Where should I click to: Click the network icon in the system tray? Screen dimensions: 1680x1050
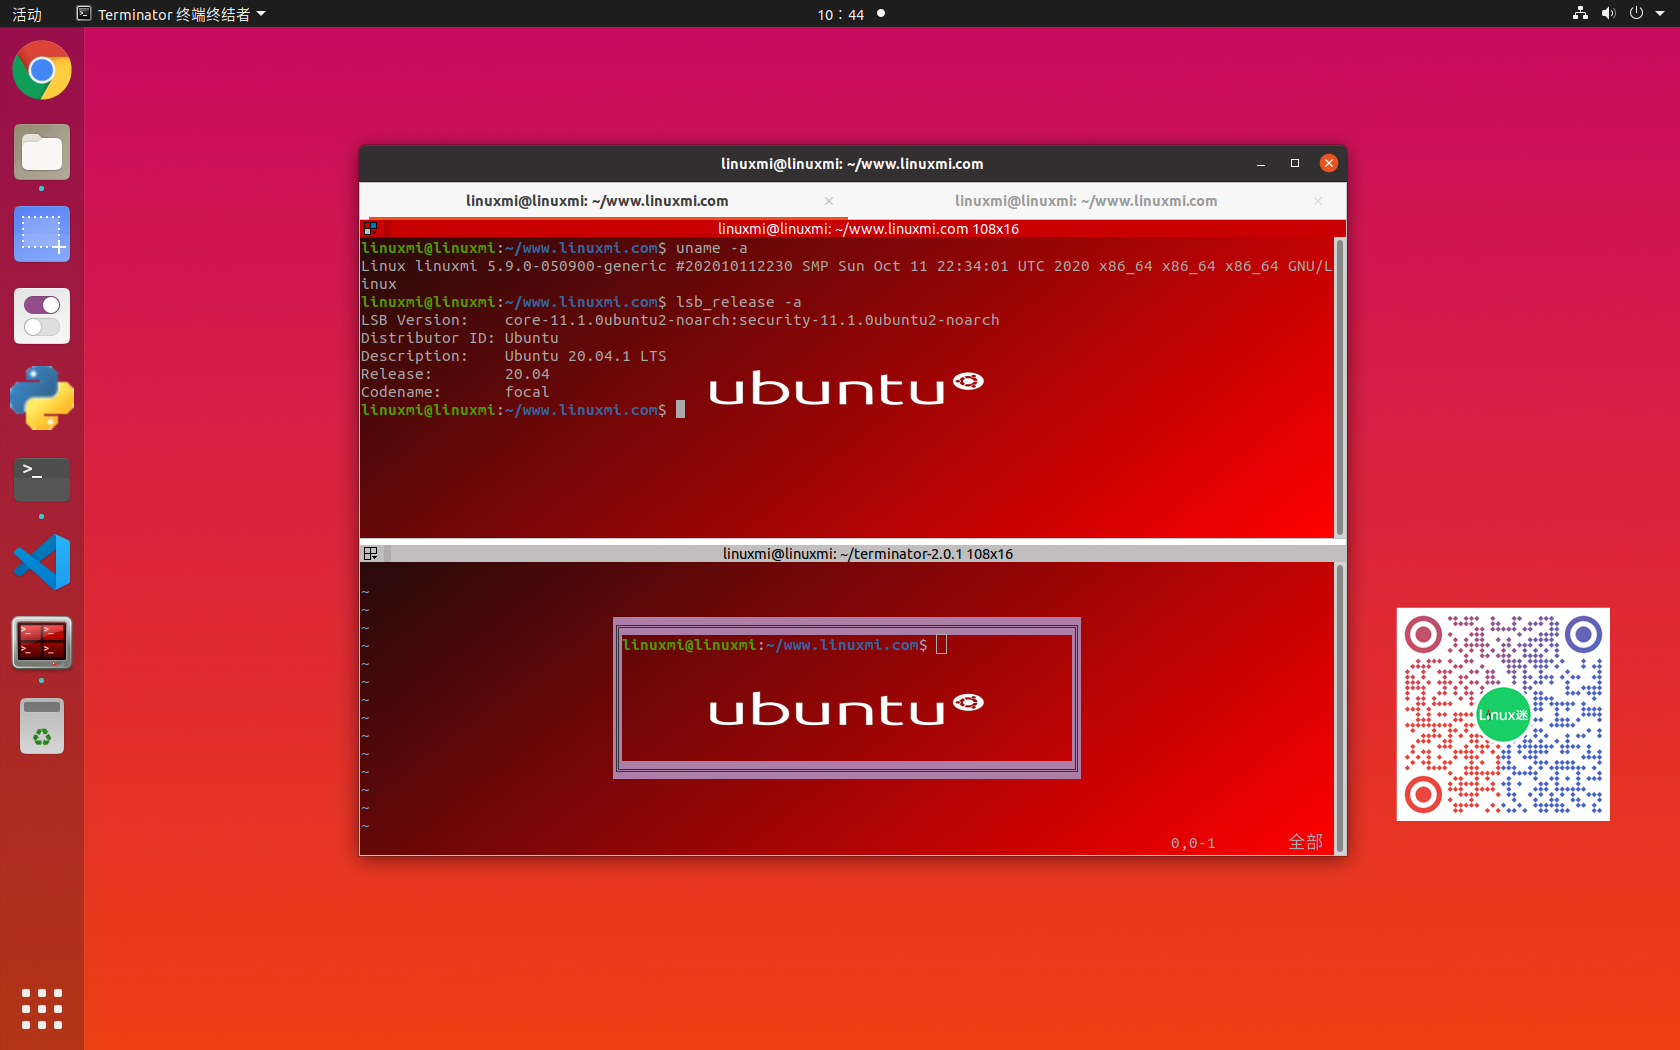tap(1579, 14)
